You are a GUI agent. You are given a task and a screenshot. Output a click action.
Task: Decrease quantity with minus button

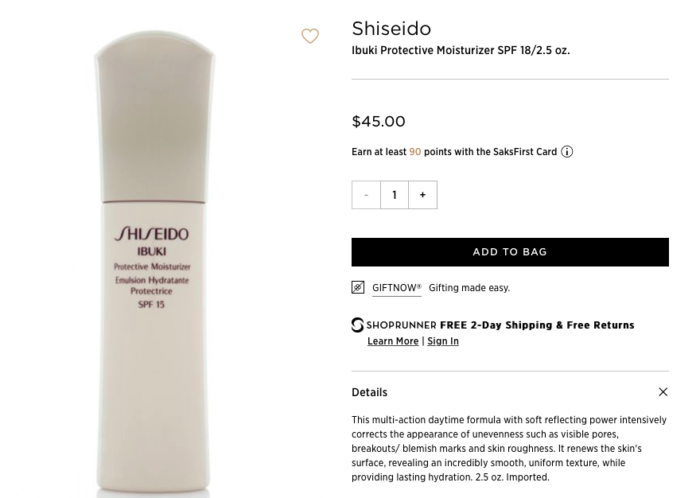366,195
